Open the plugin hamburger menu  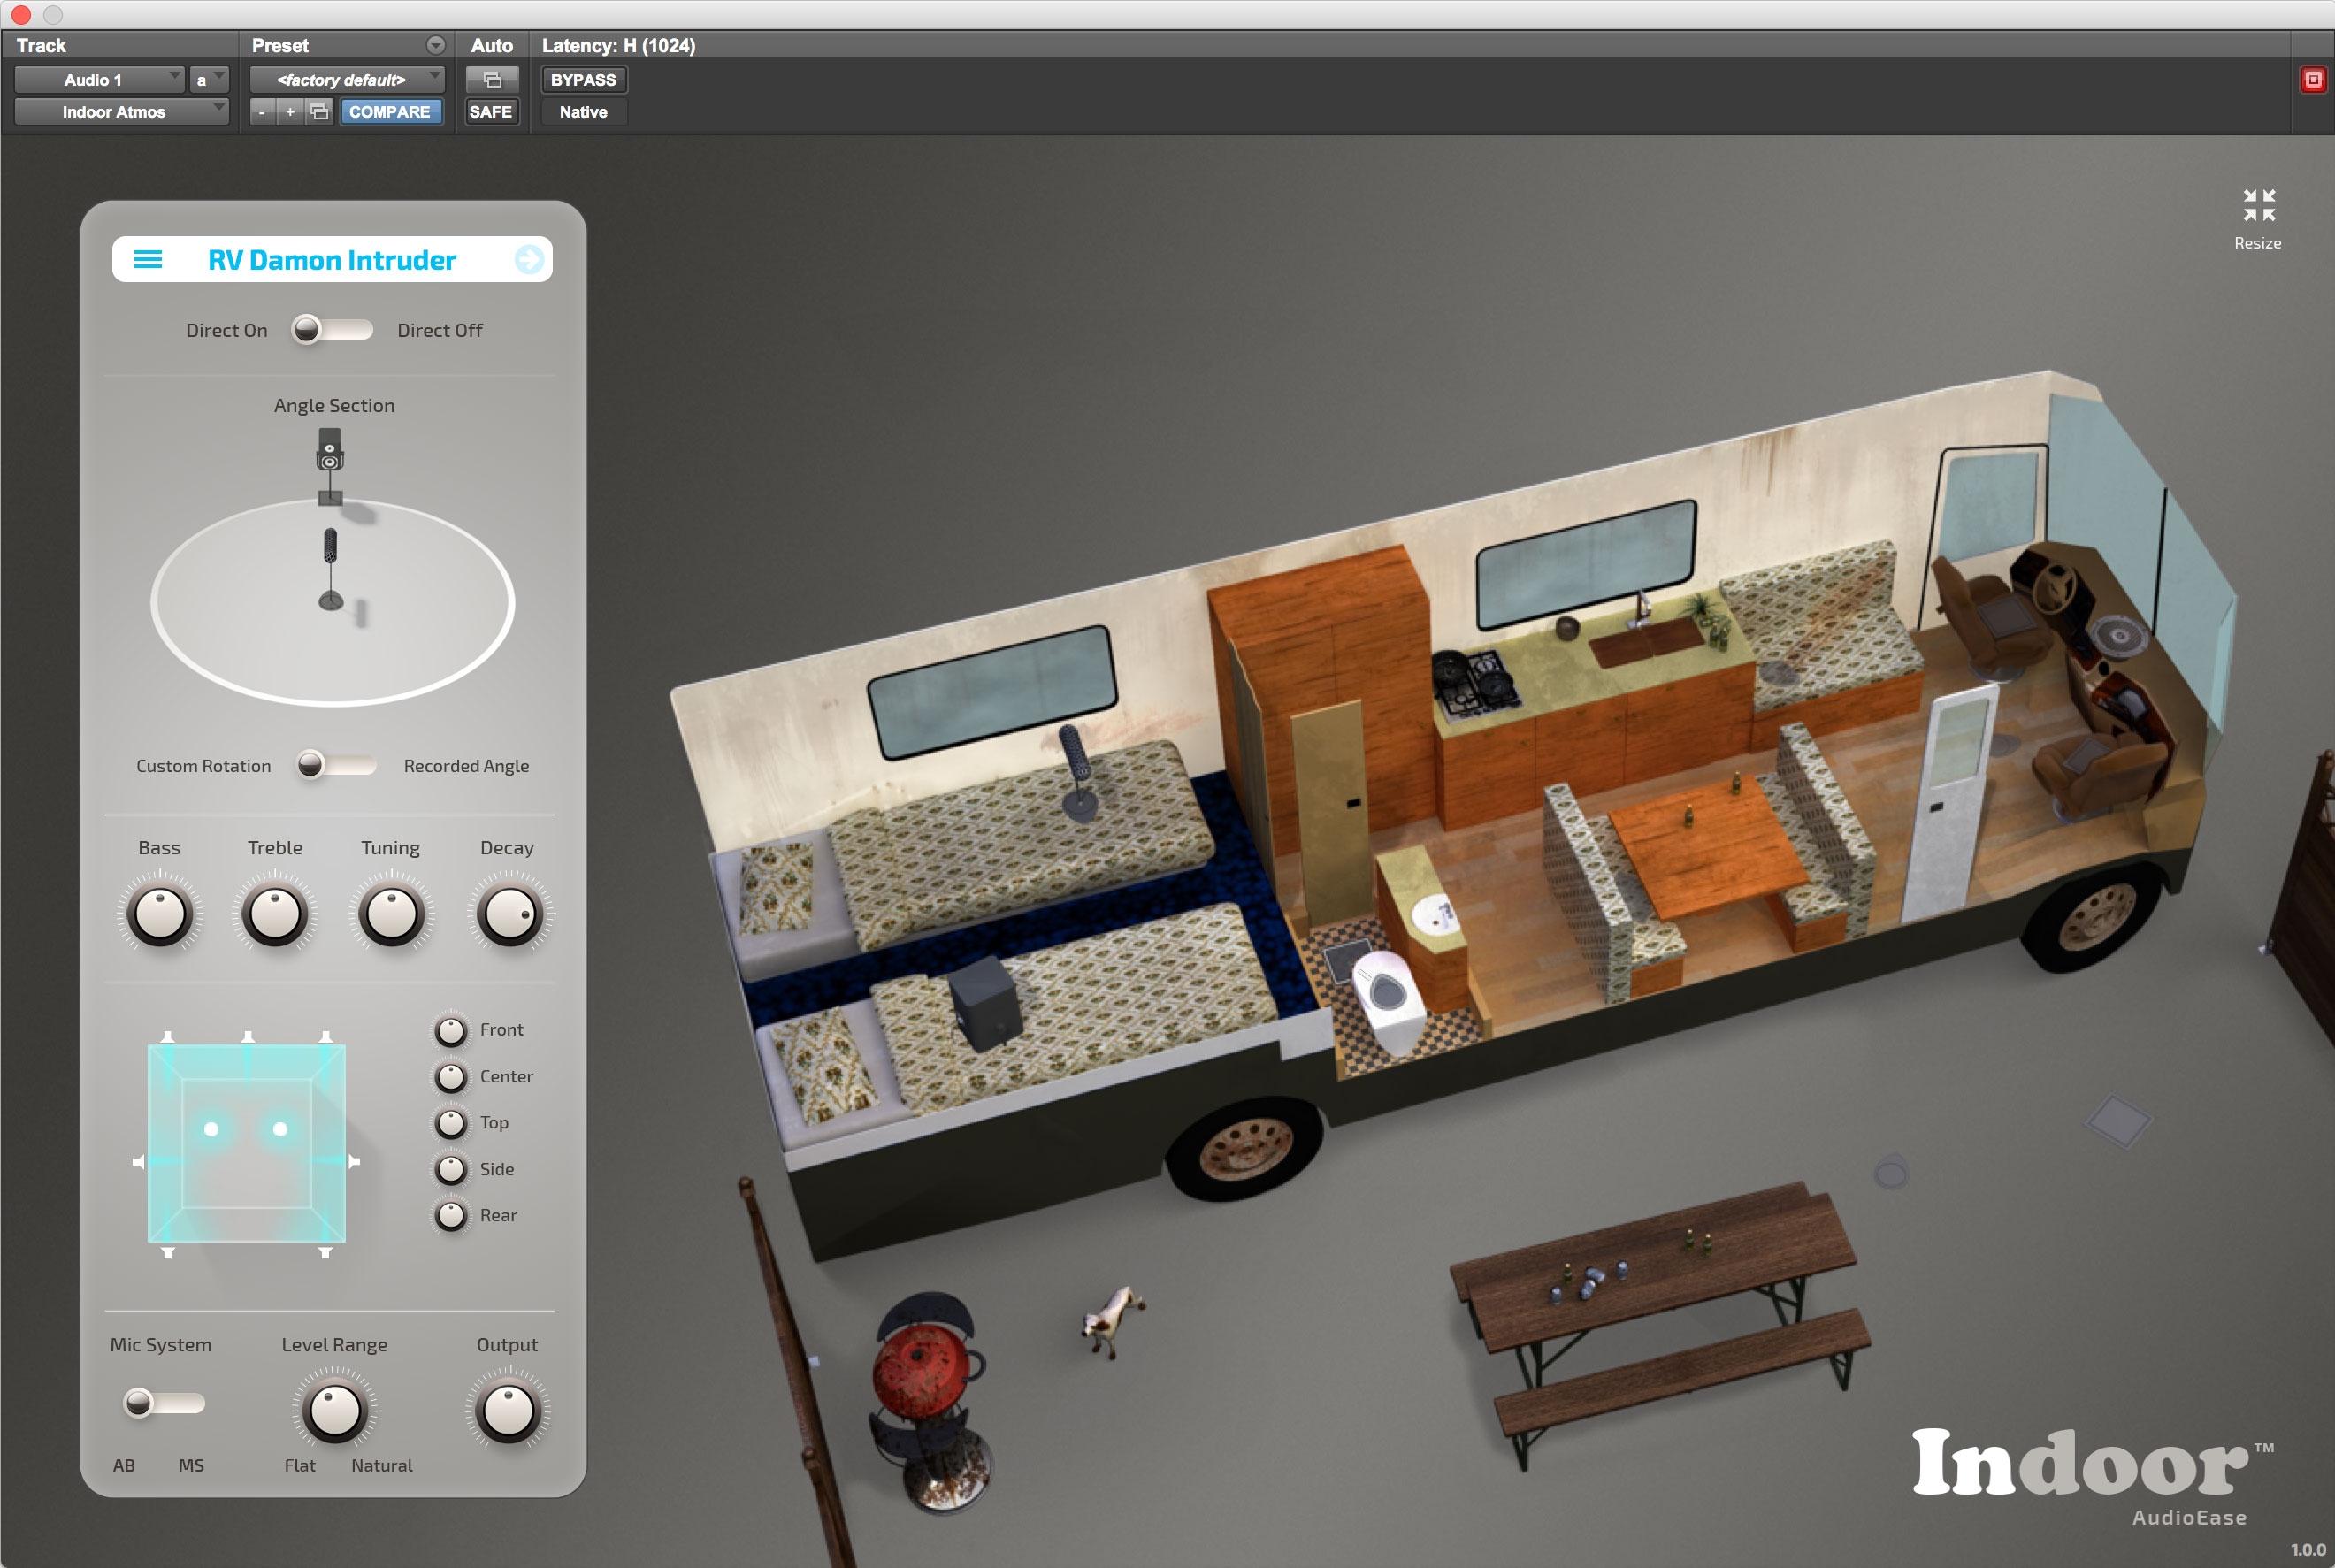pyautogui.click(x=148, y=259)
